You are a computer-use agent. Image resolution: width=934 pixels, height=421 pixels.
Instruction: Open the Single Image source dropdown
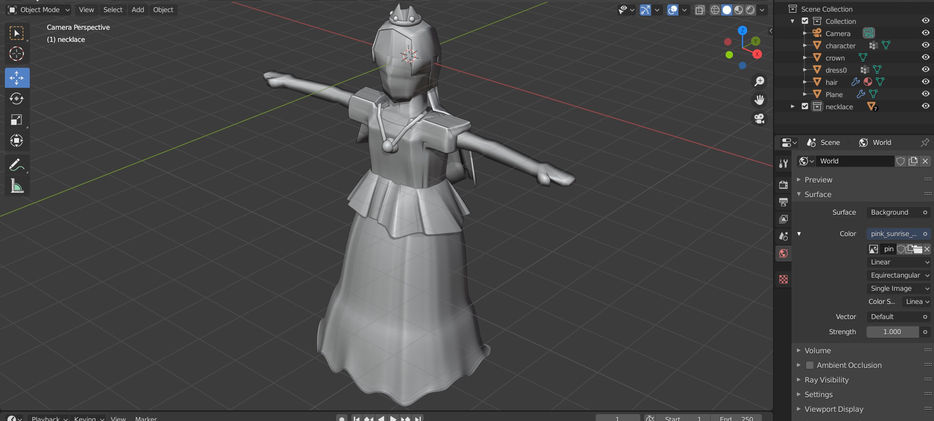[x=898, y=288]
